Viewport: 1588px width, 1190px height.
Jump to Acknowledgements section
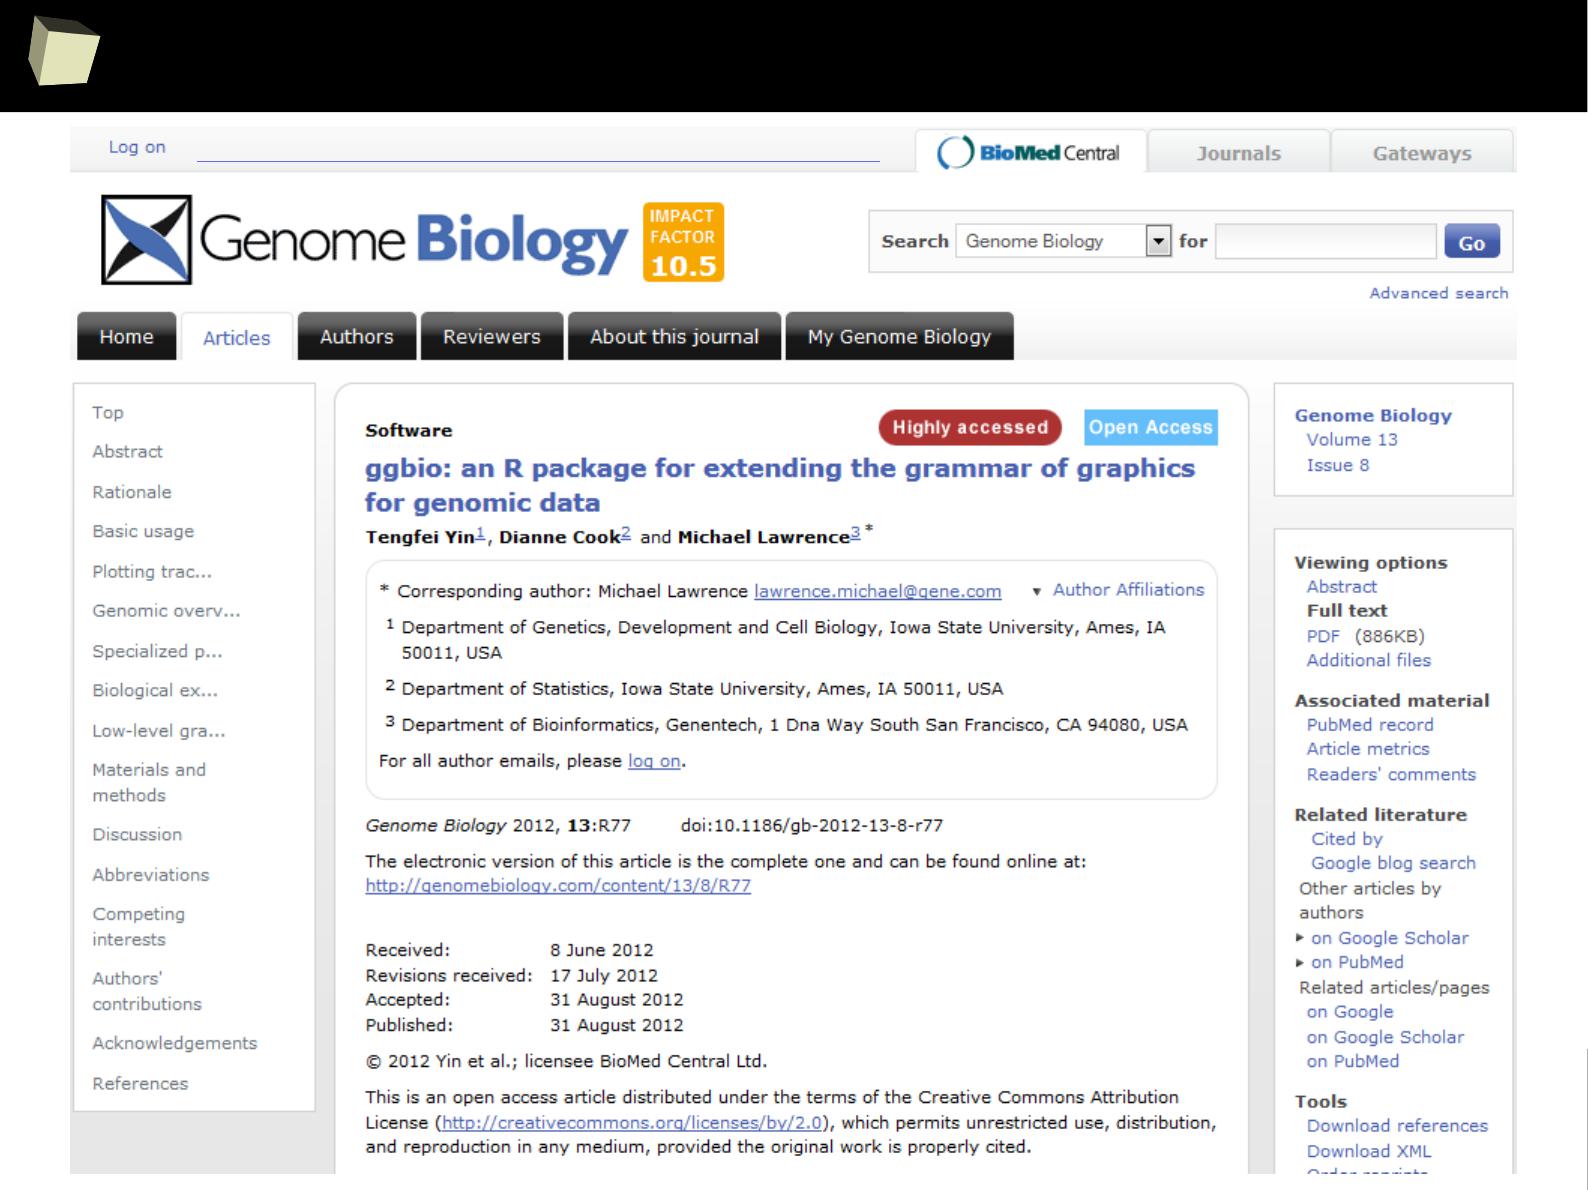(175, 1043)
